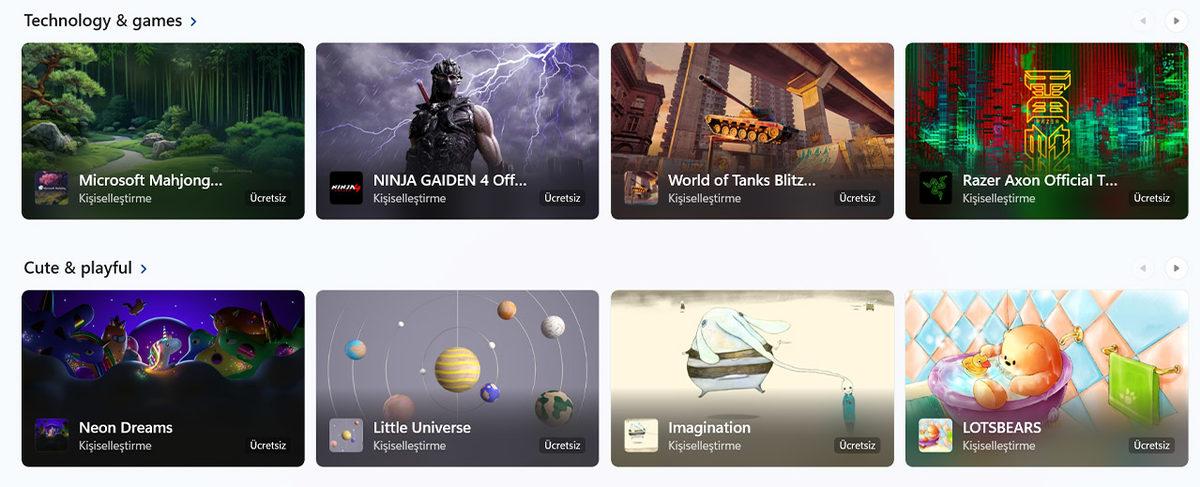This screenshot has height=487, width=1200.
Task: Show next Technology & games items arrow
Action: (1176, 20)
